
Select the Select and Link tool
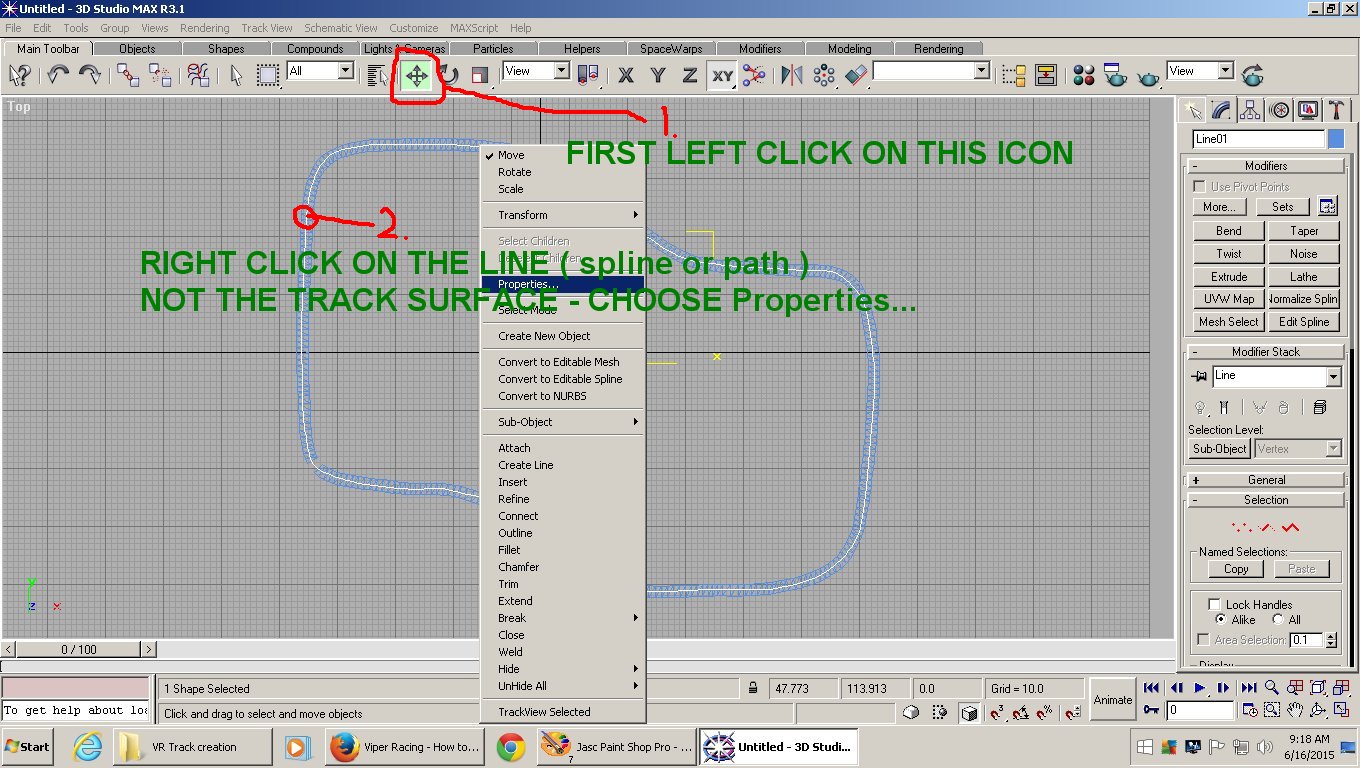click(128, 75)
